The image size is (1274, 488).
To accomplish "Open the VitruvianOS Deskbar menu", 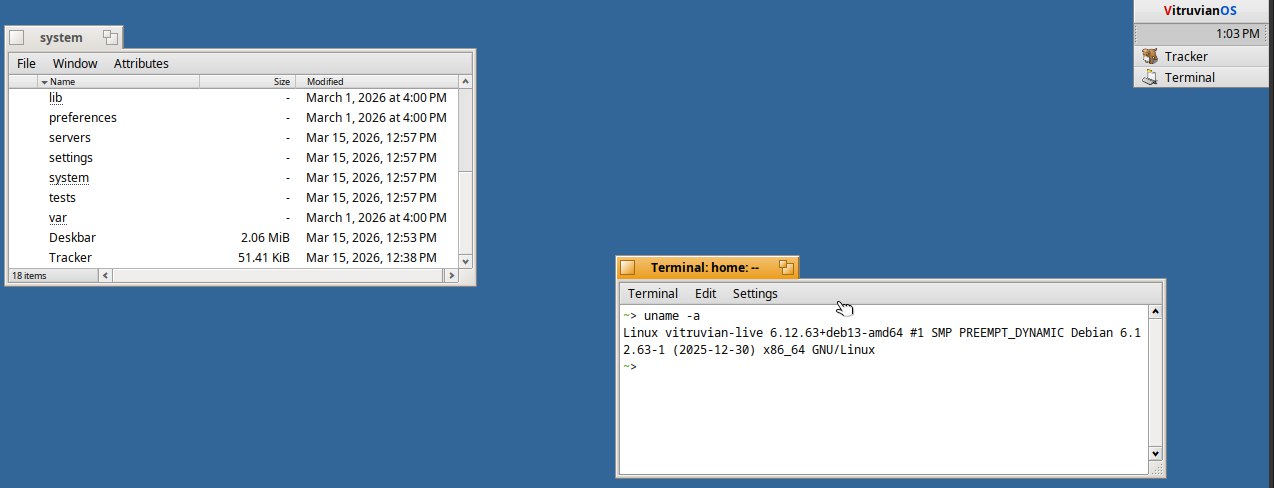I will 1203,10.
